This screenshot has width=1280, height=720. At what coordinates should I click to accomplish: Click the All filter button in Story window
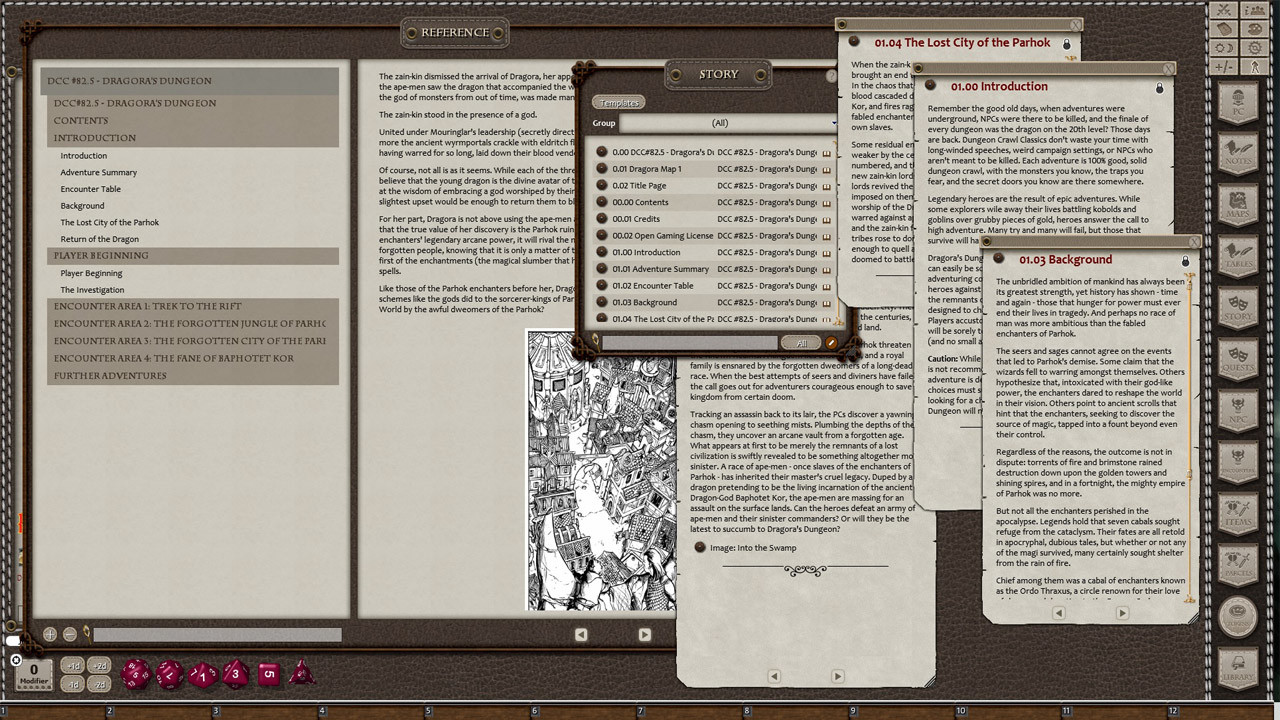801,342
